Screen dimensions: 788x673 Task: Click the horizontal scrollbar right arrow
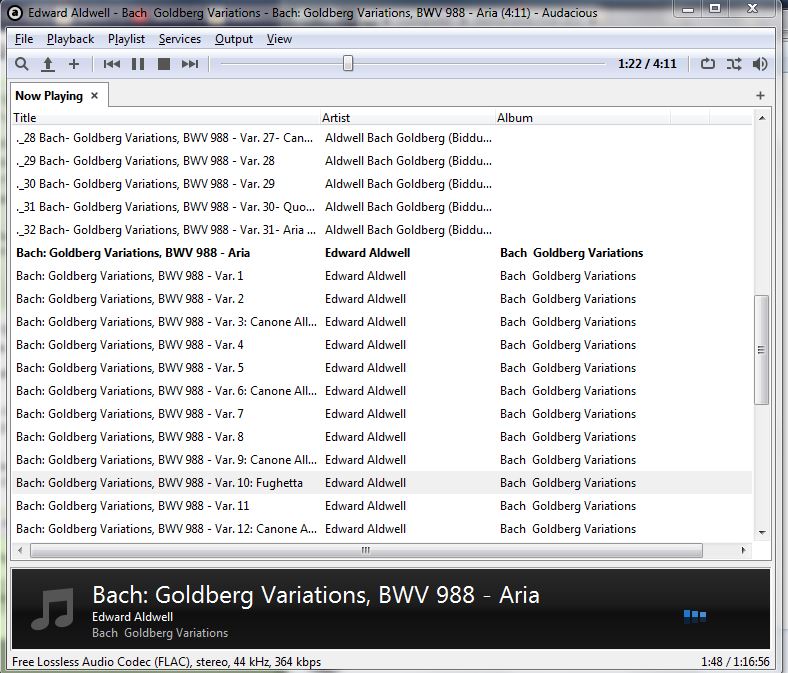(x=743, y=550)
